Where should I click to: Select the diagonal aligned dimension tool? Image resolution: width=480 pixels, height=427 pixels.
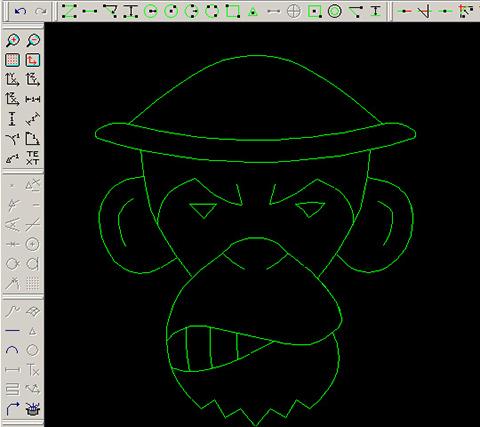(33, 119)
